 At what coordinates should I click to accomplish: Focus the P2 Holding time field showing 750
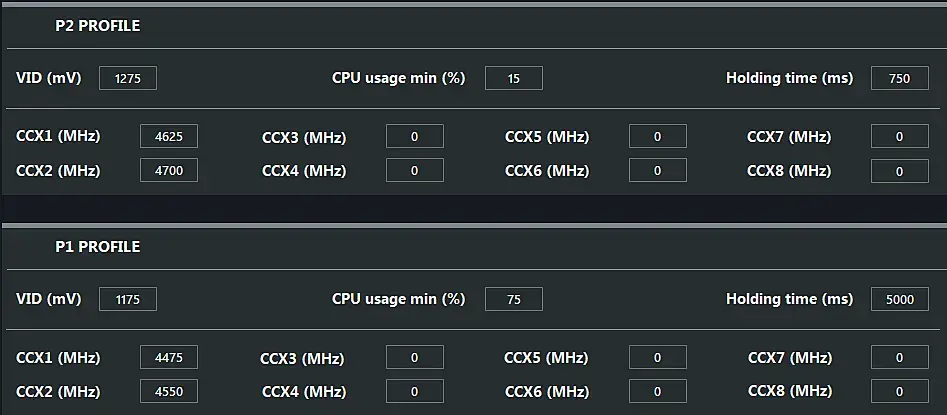click(900, 78)
